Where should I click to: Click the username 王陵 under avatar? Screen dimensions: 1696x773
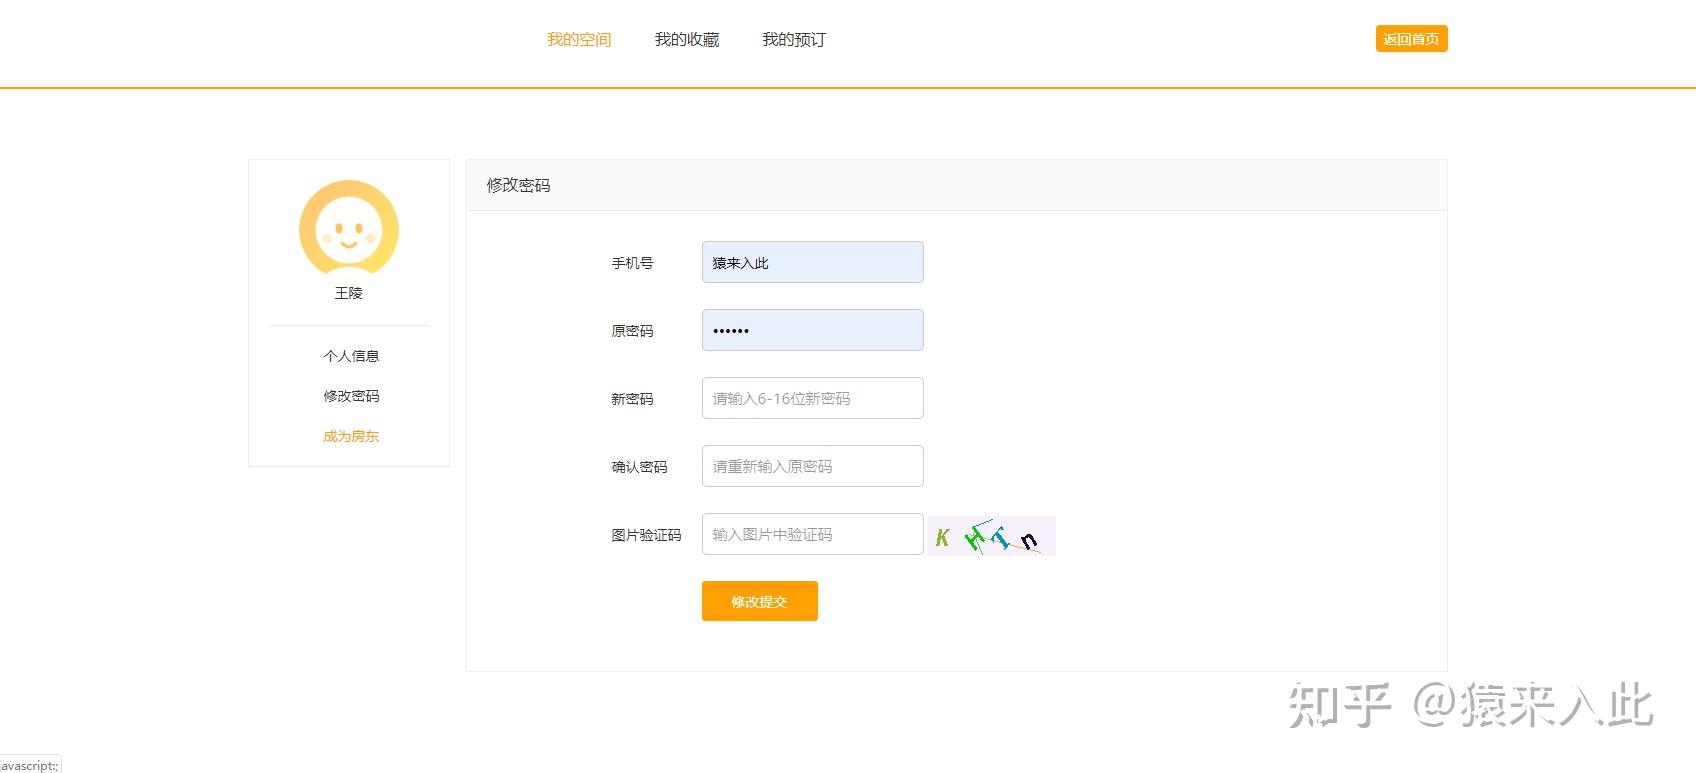[349, 293]
